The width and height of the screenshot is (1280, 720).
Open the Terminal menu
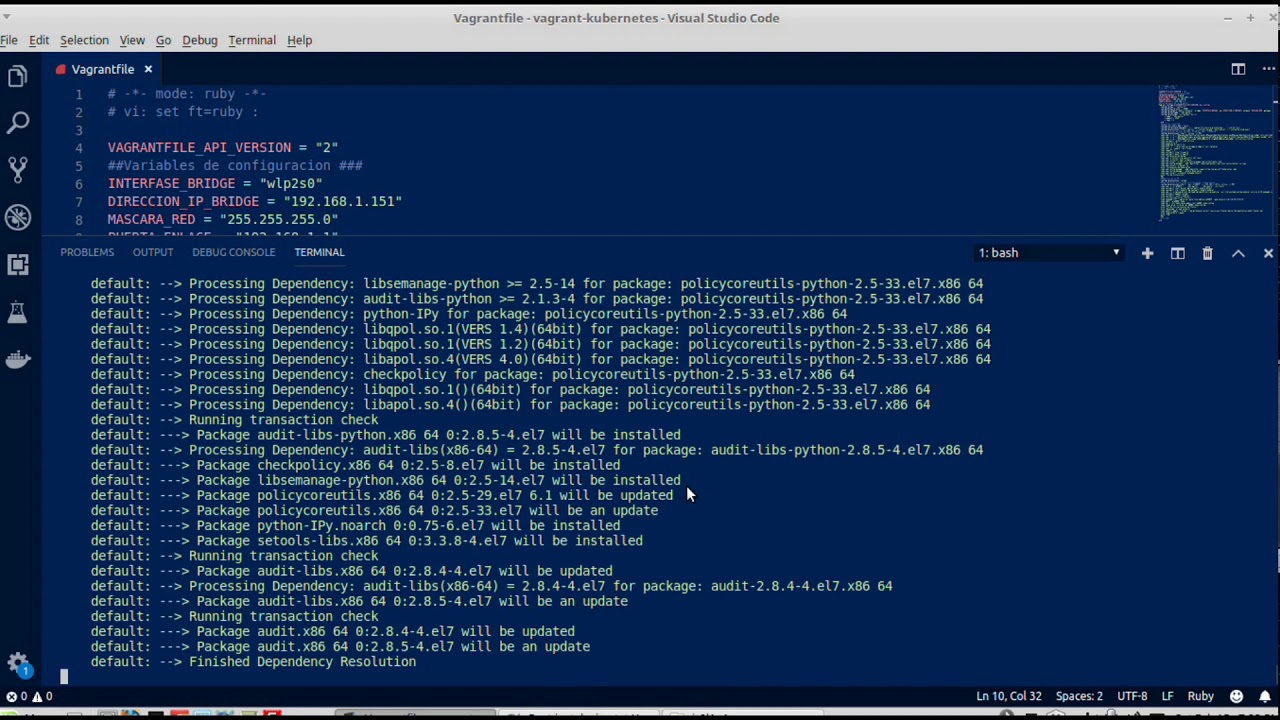252,40
